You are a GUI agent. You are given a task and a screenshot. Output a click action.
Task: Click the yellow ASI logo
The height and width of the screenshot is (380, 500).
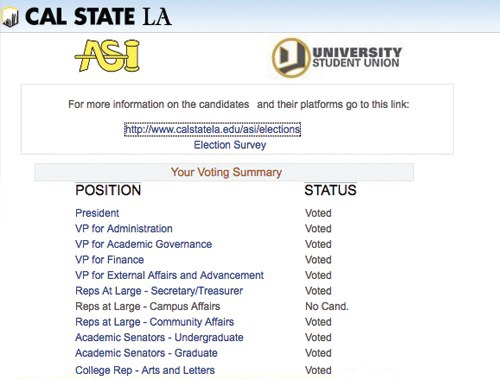pos(107,56)
